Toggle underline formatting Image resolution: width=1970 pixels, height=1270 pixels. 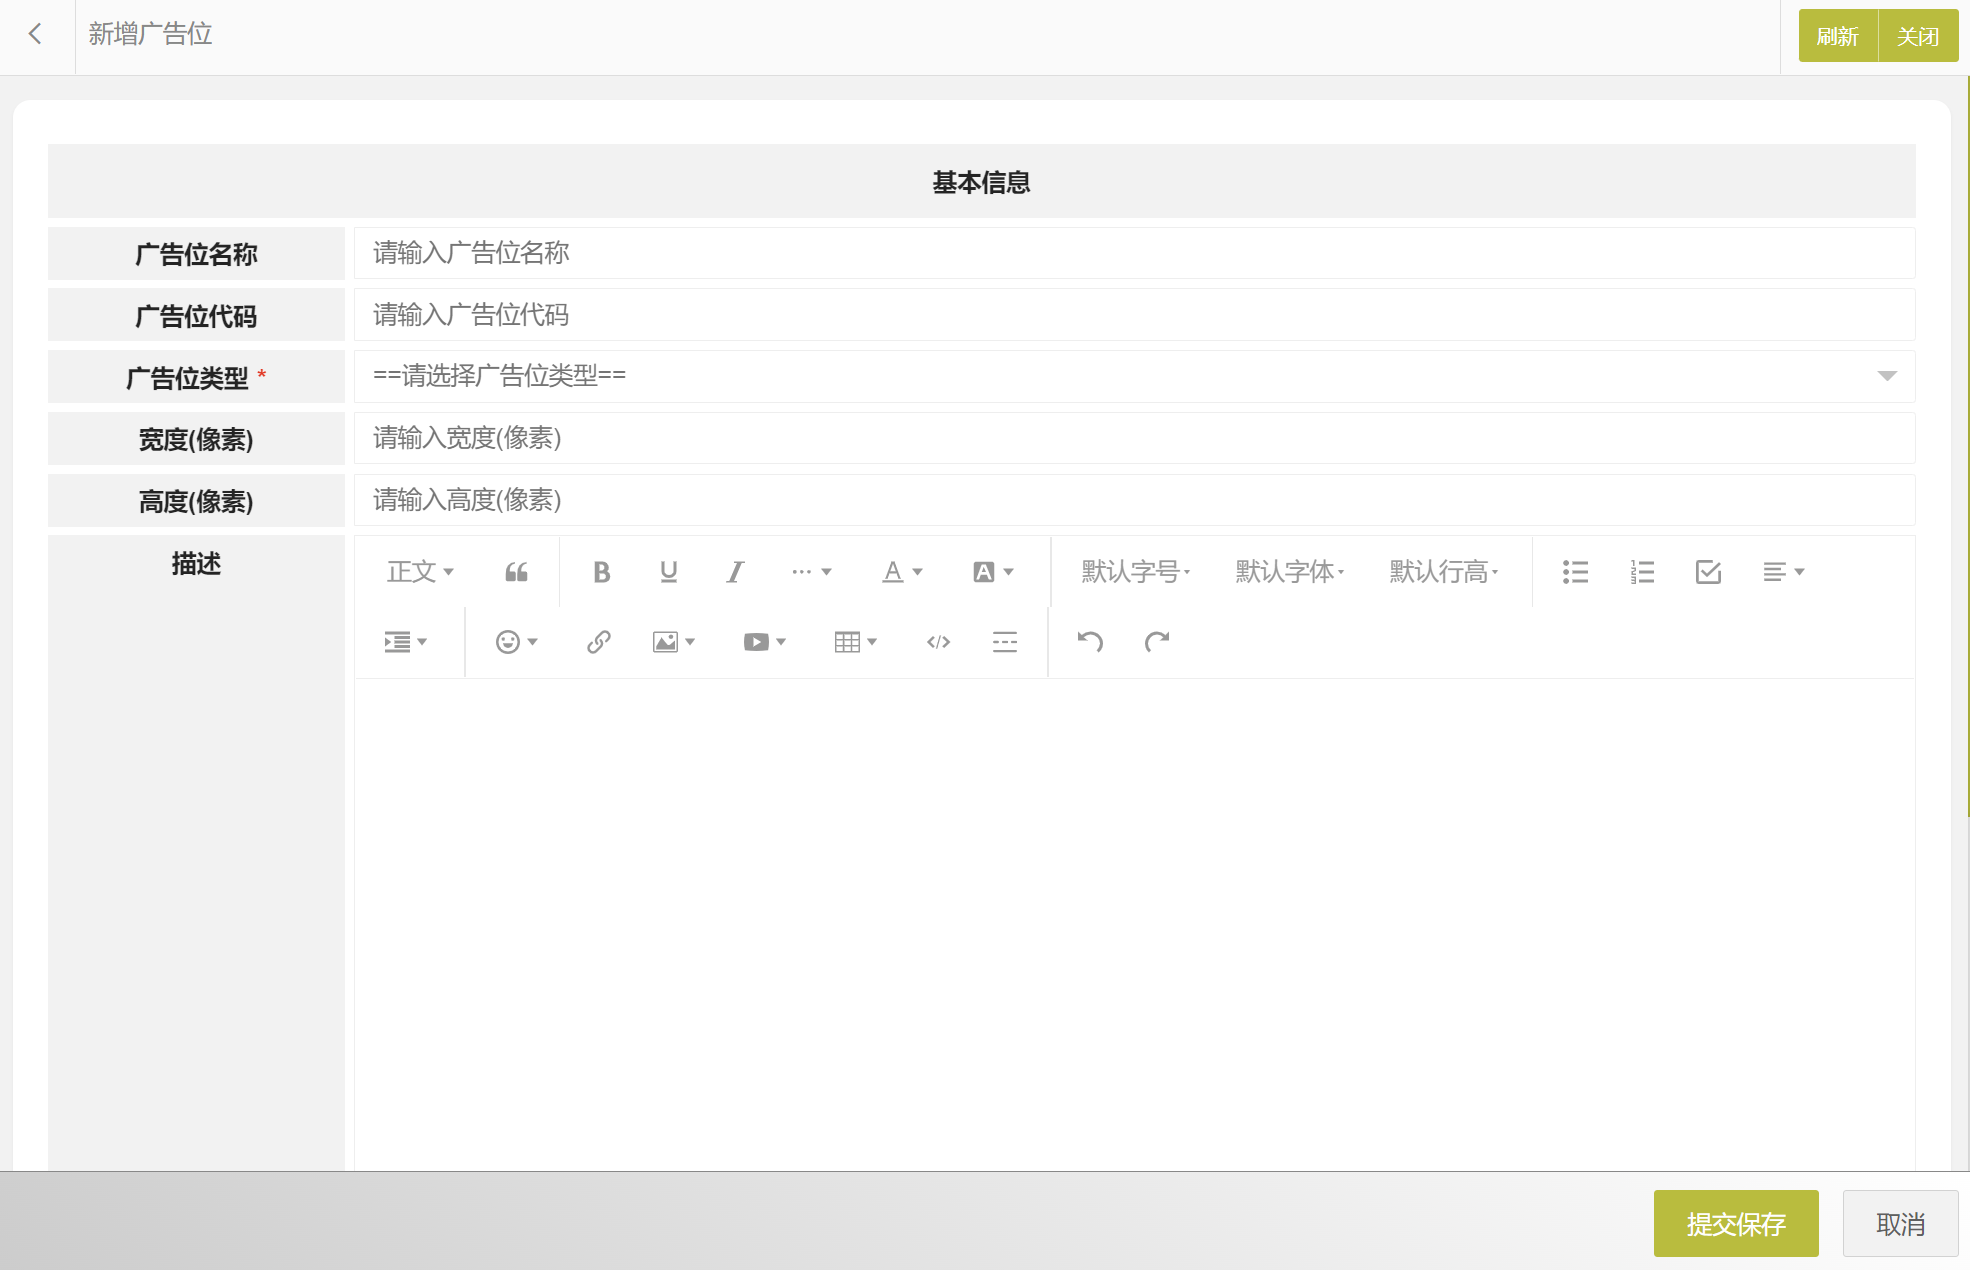click(668, 572)
